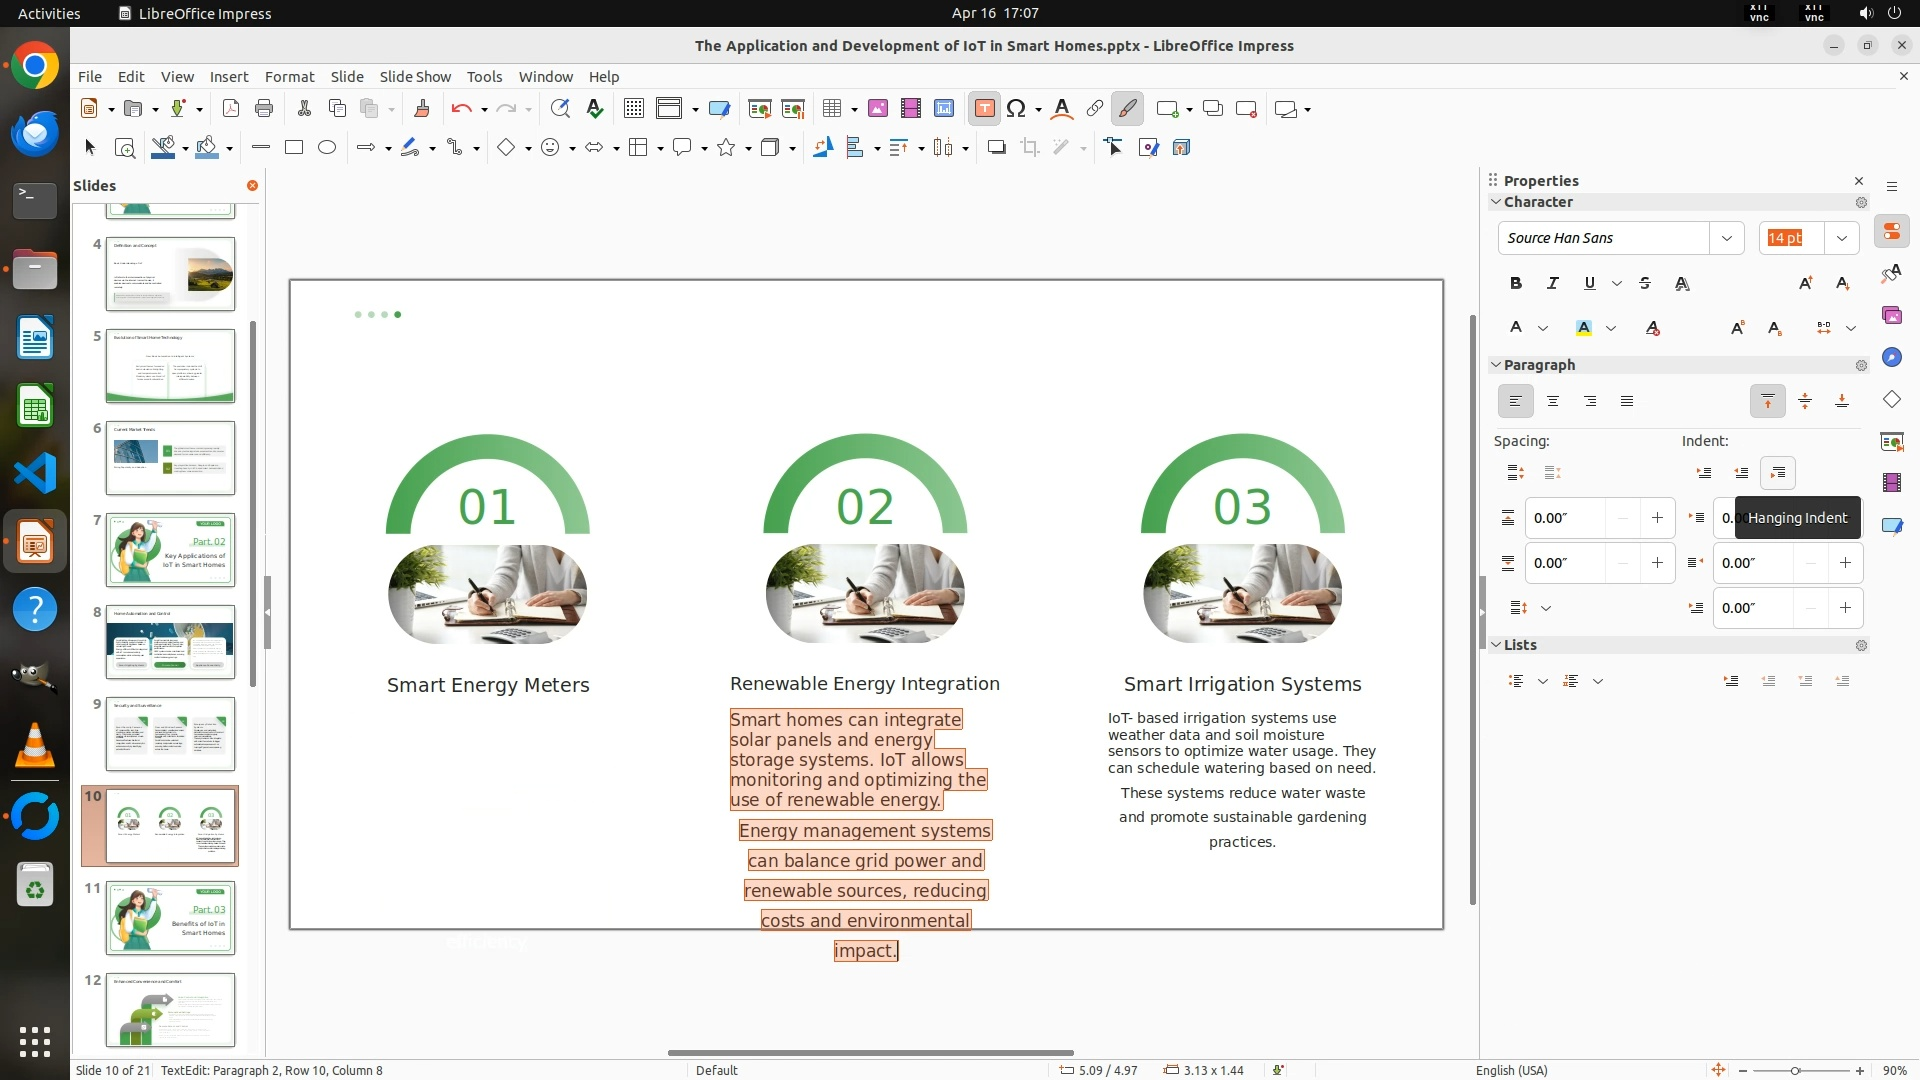The width and height of the screenshot is (1920, 1080).
Task: Toggle Italic formatting in sidebar
Action: [1553, 284]
